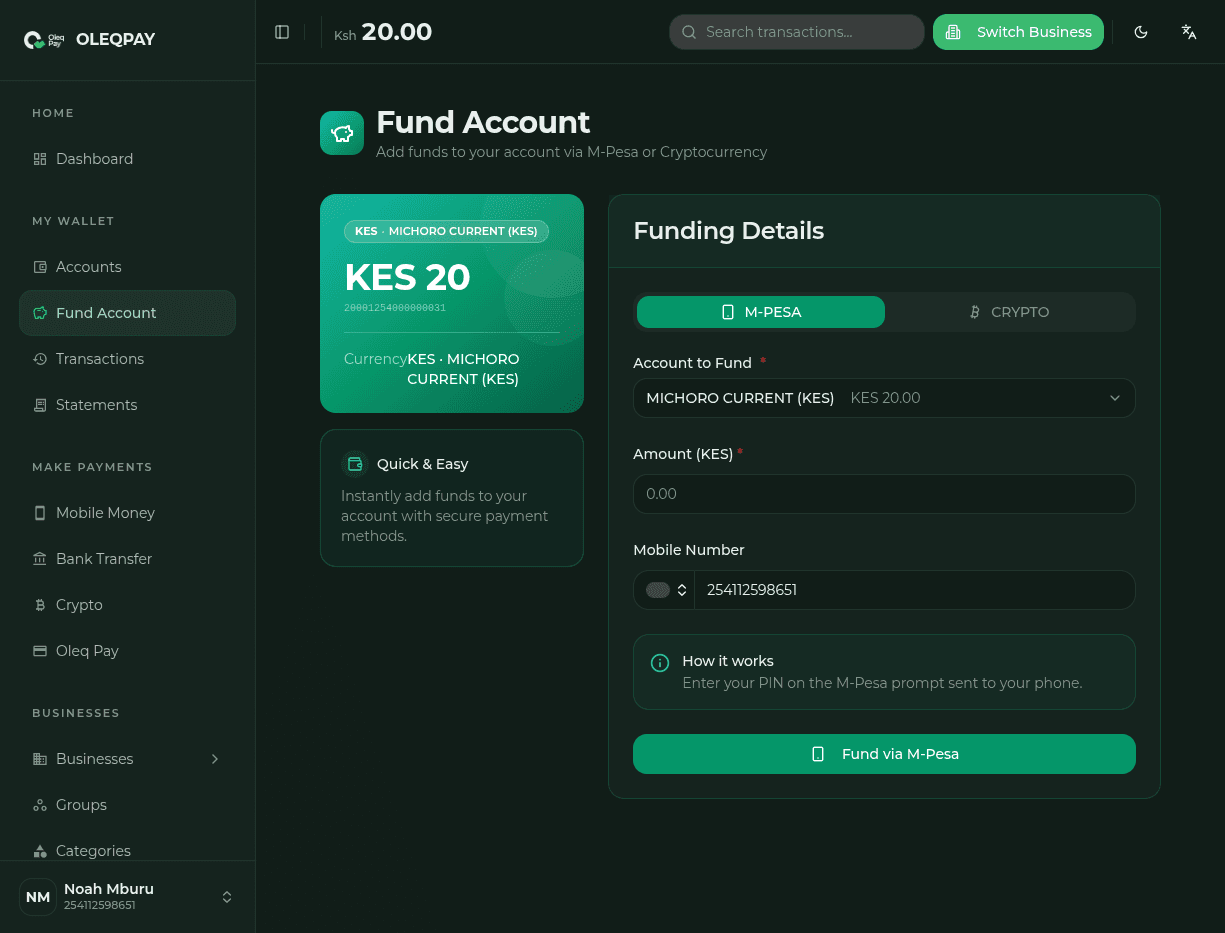Open the language translate icon
Viewport: 1225px width, 933px height.
(x=1189, y=32)
